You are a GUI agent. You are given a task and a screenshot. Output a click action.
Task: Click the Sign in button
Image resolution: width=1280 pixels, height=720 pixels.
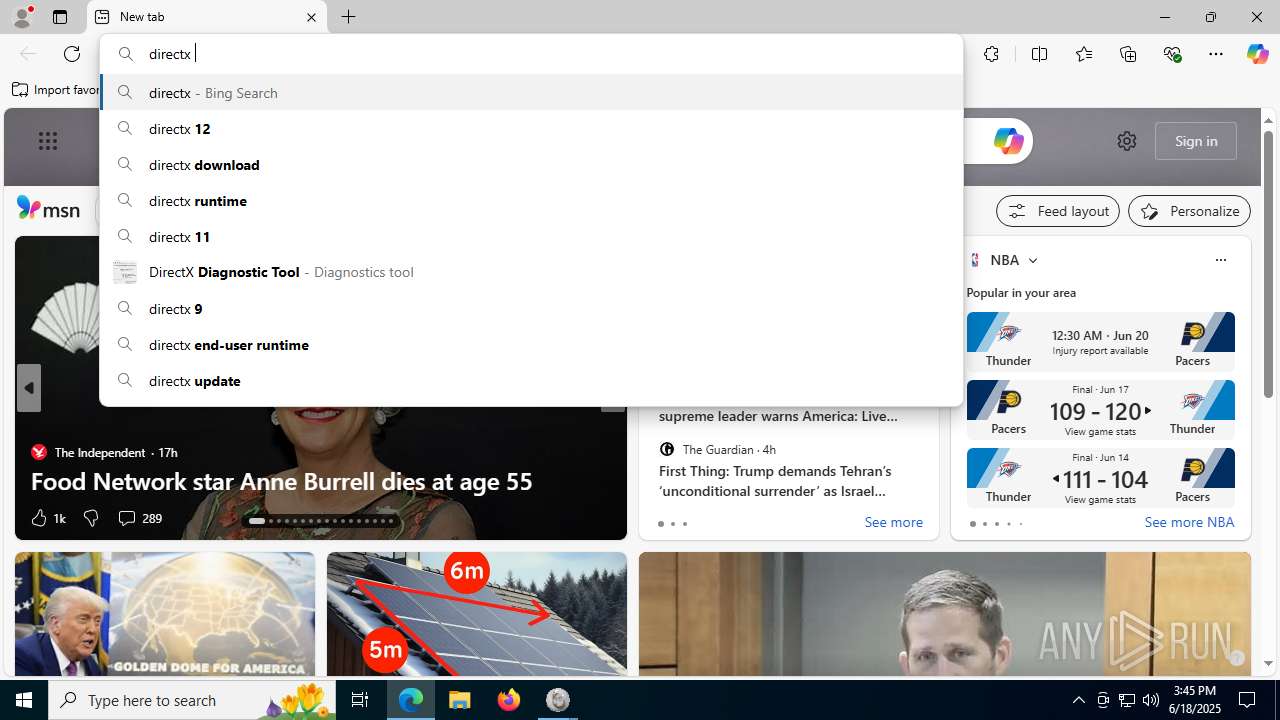[1196, 141]
